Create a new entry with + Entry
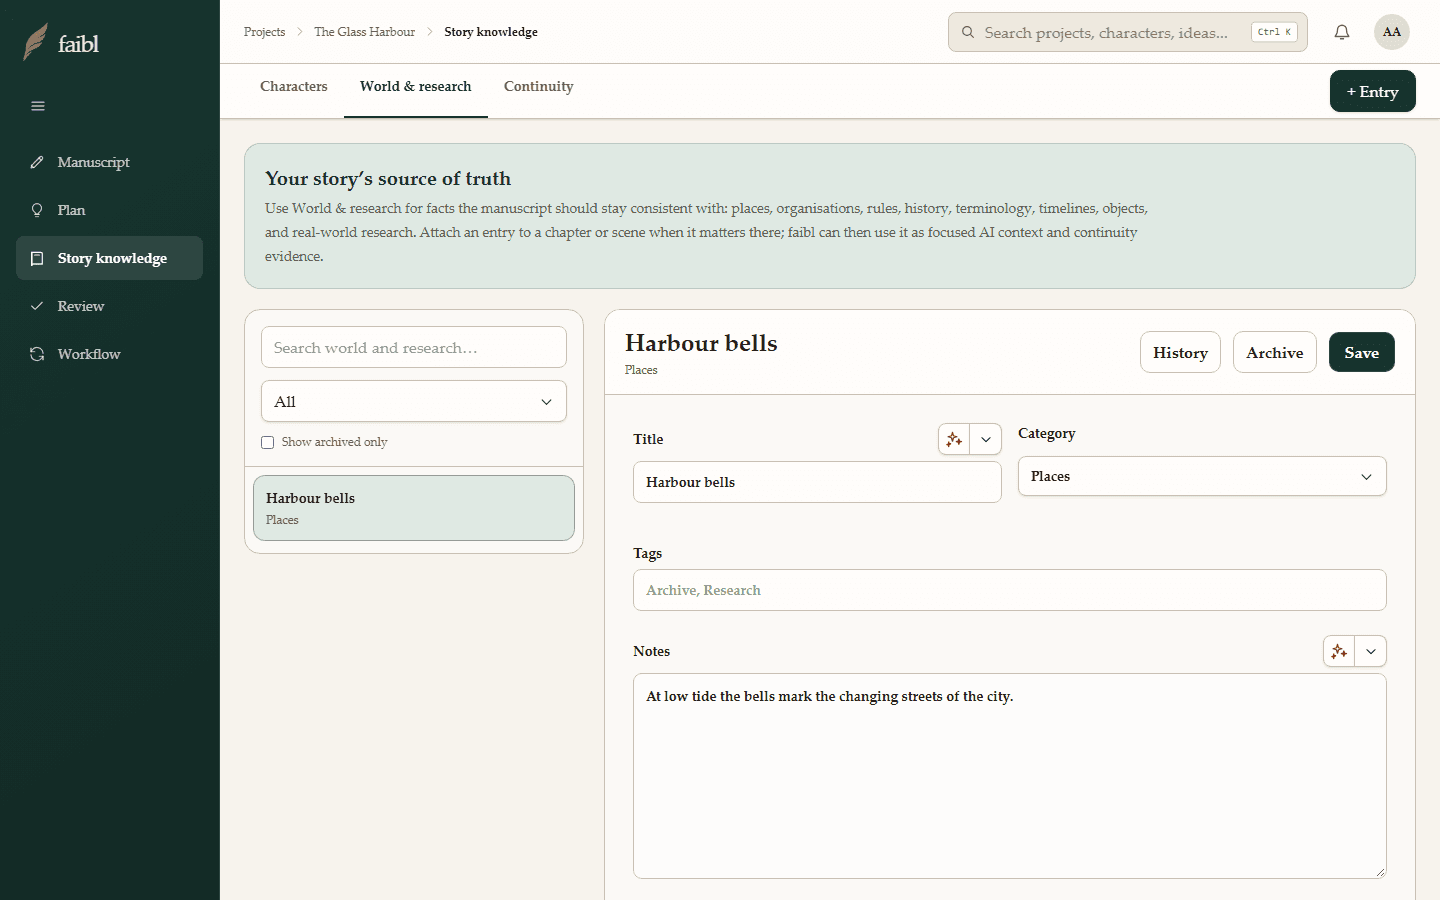This screenshot has width=1440, height=900. 1372,91
